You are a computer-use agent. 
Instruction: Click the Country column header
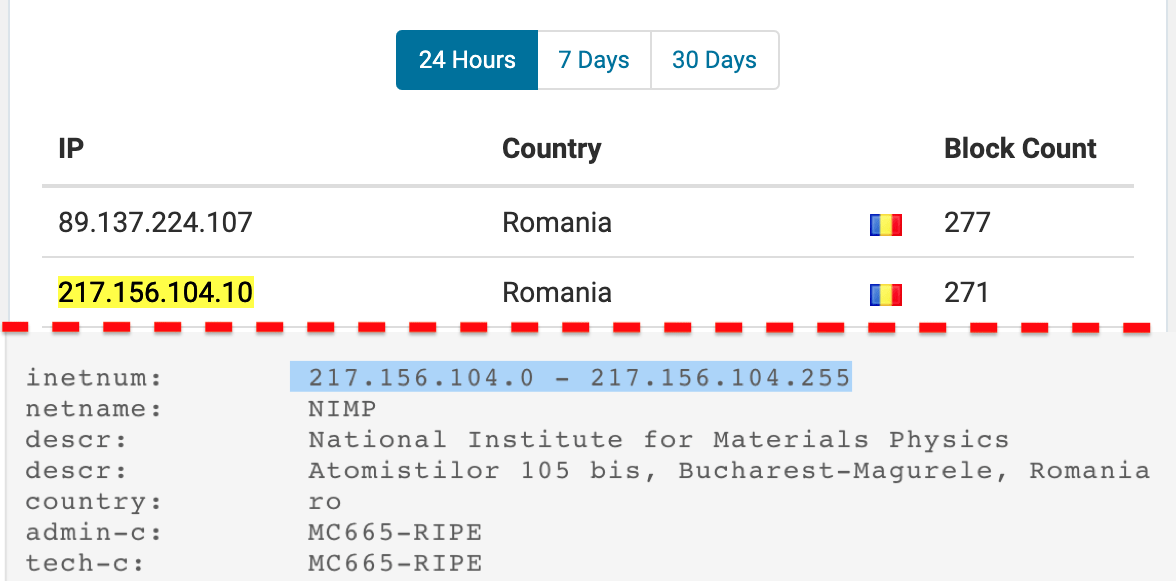[x=551, y=149]
